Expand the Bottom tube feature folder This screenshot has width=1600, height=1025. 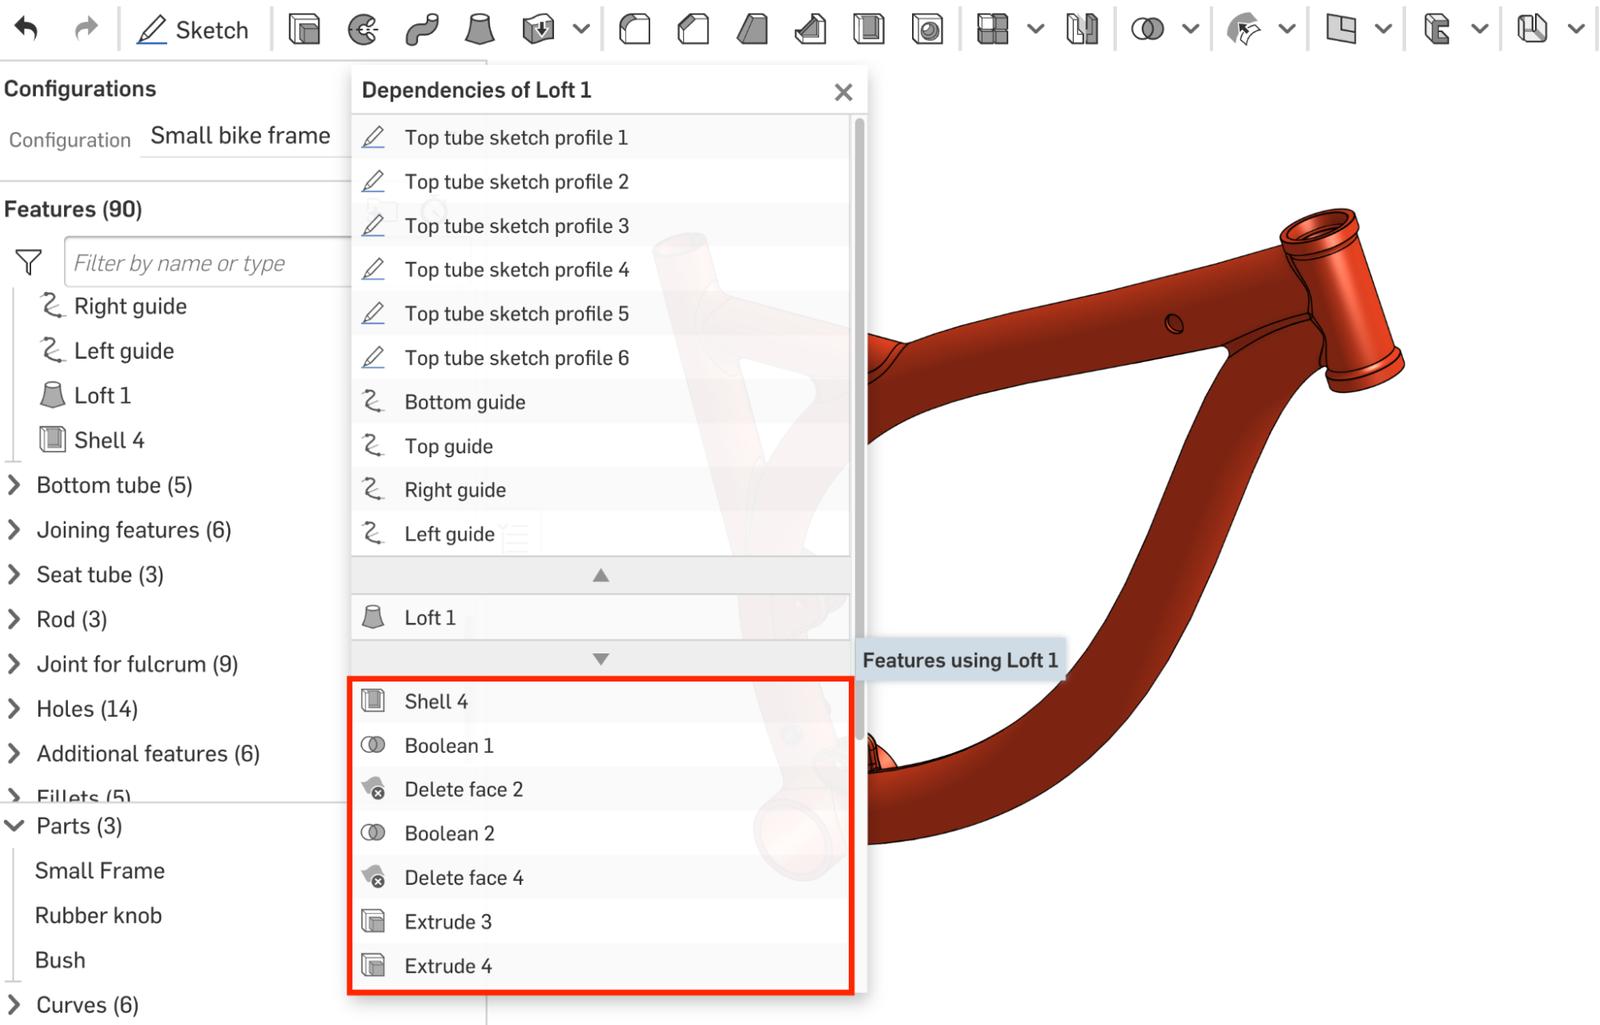[x=14, y=485]
